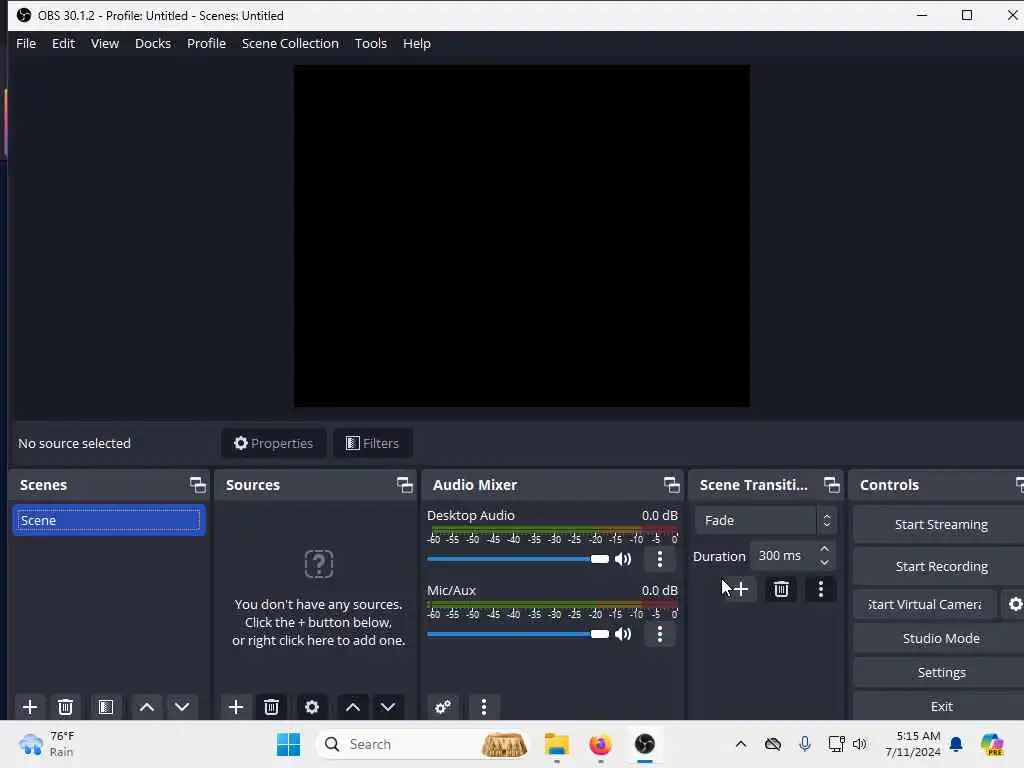1024x768 pixels.
Task: Click Start Recording button
Action: click(940, 566)
